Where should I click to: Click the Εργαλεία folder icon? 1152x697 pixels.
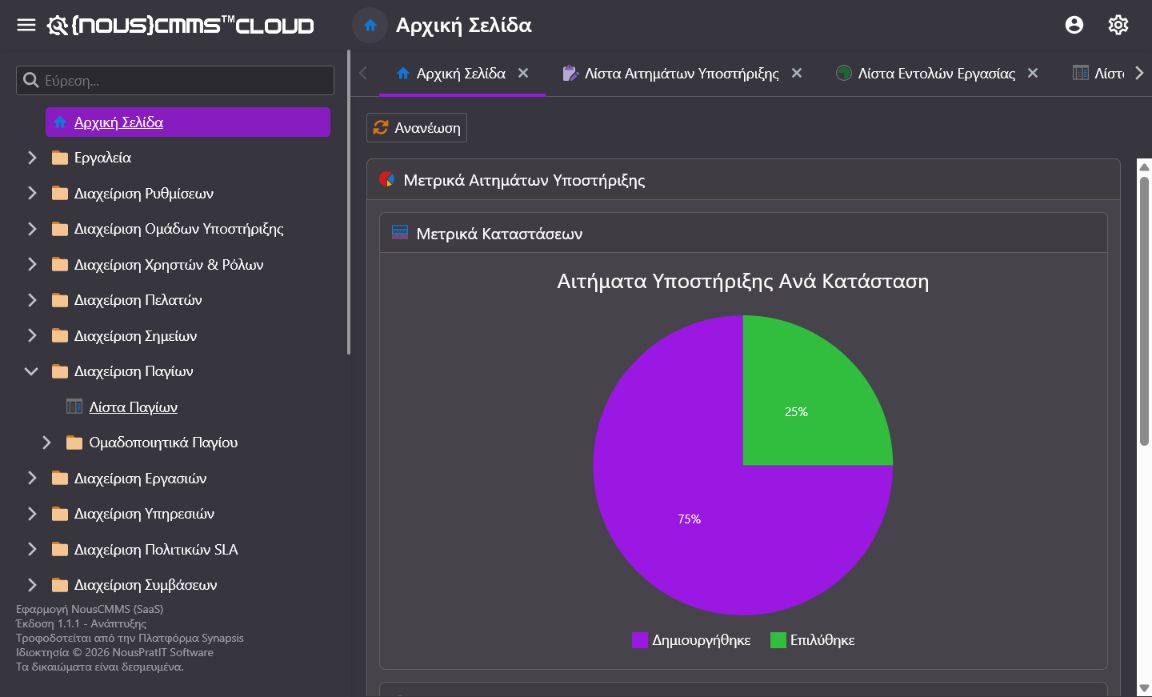pos(60,158)
